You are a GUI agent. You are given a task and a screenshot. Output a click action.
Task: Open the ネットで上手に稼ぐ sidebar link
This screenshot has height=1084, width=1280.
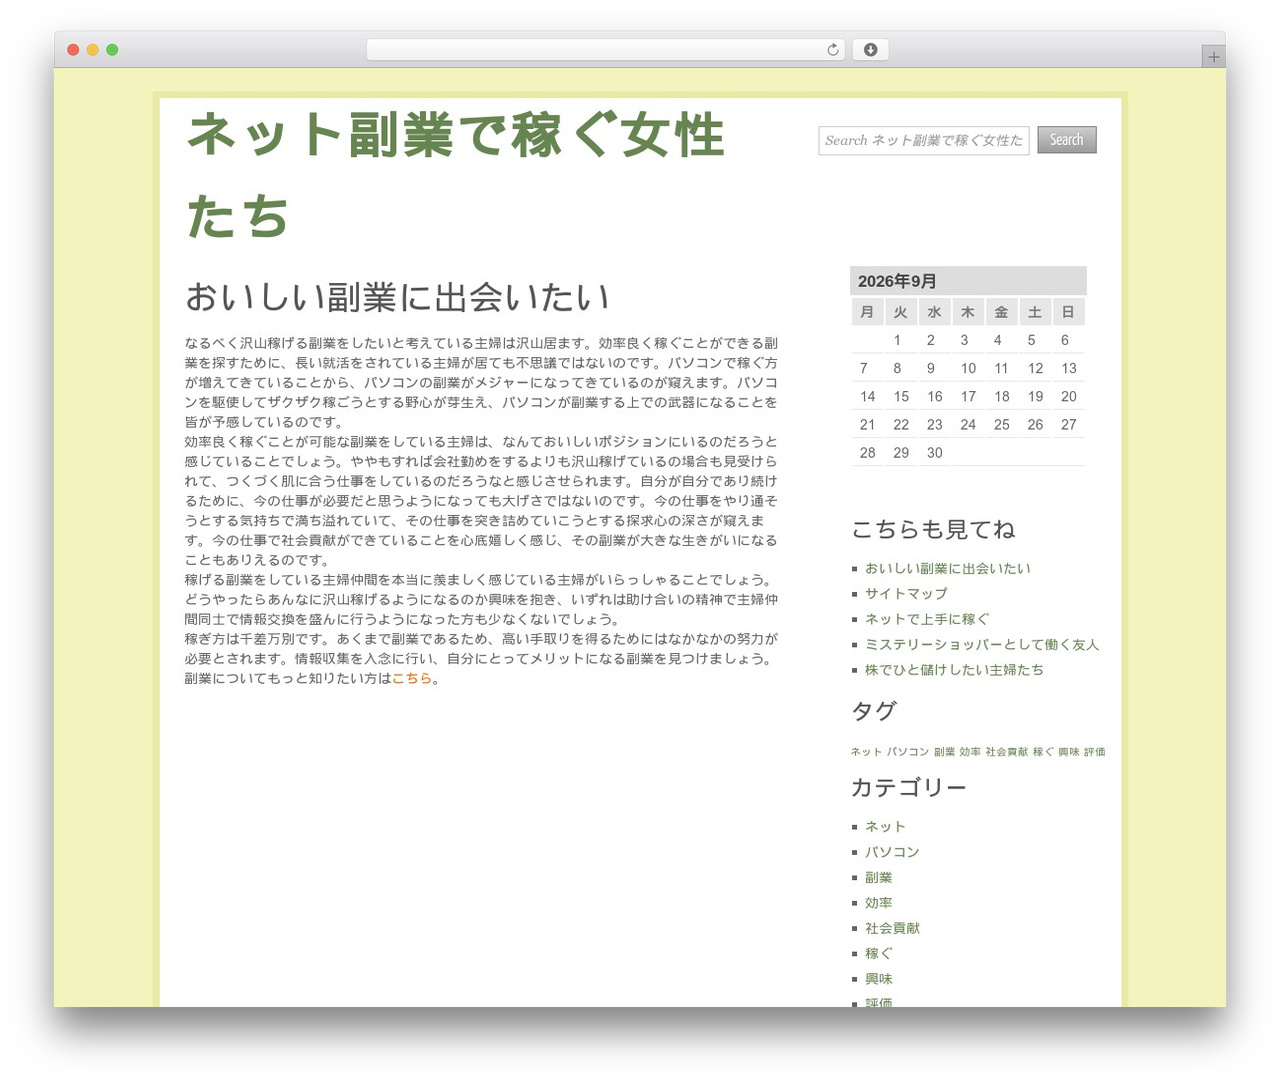point(927,619)
